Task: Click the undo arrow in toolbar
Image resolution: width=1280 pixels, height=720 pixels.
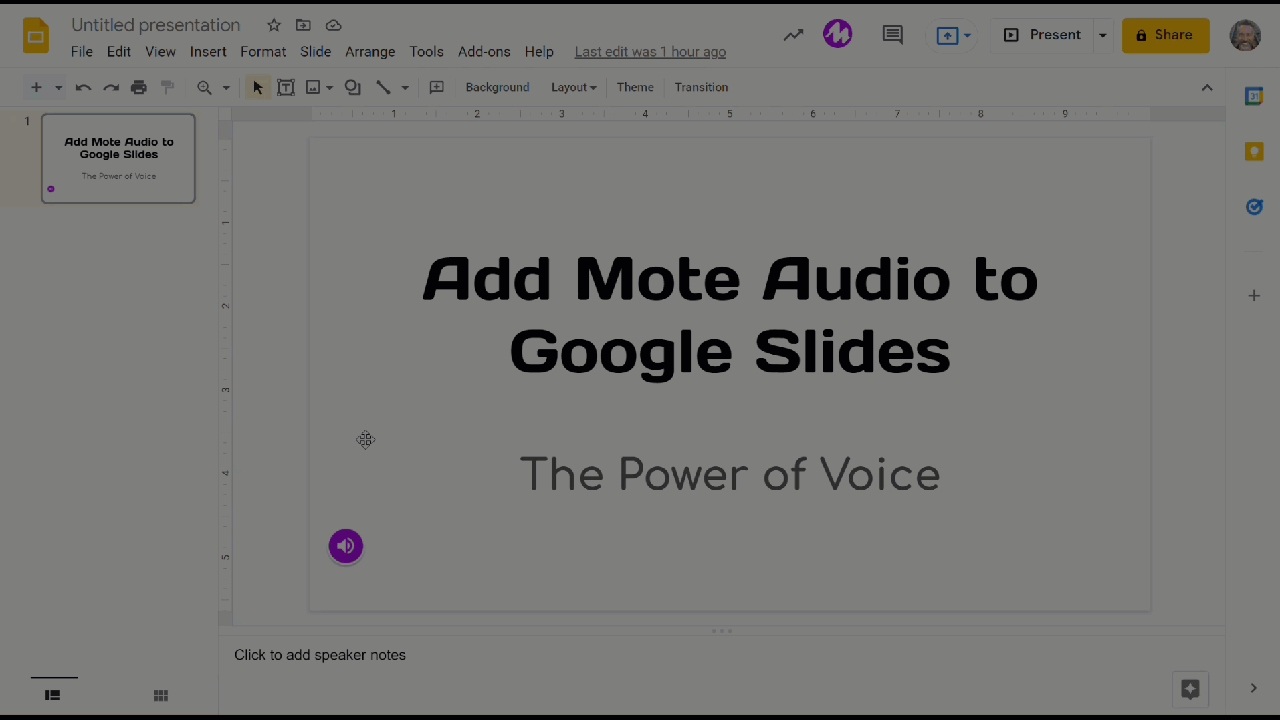Action: [x=83, y=88]
